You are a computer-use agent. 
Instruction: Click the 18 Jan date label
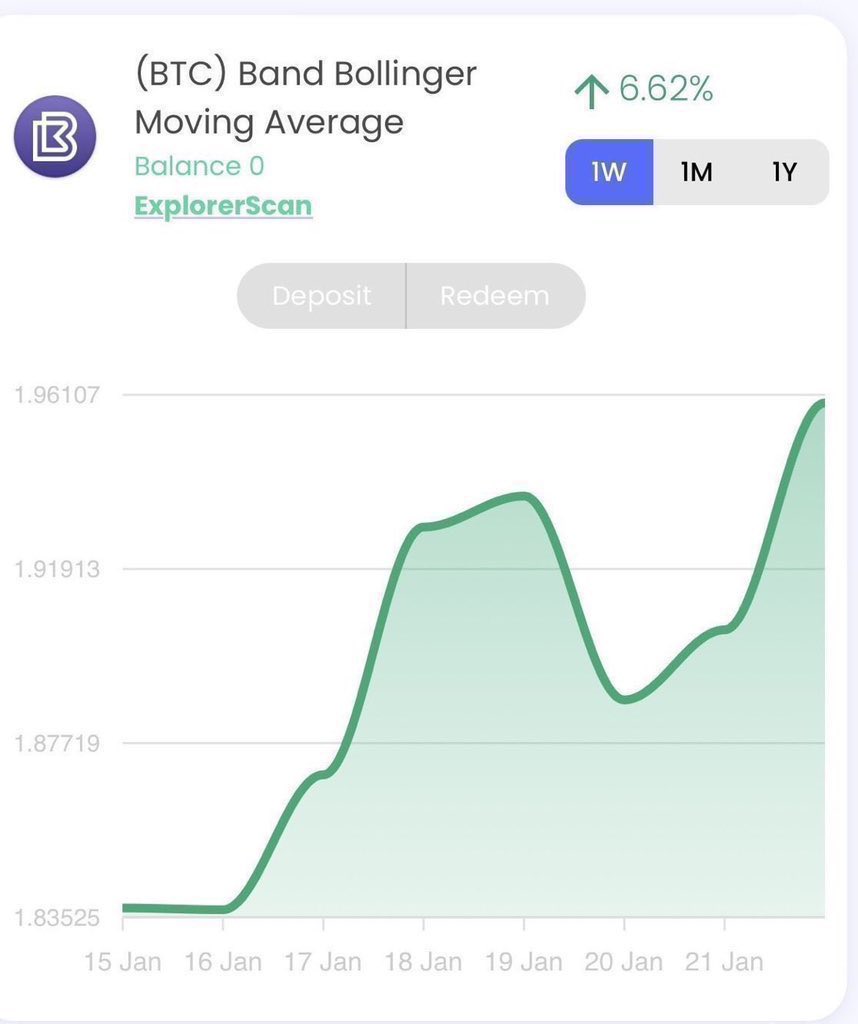pos(424,962)
